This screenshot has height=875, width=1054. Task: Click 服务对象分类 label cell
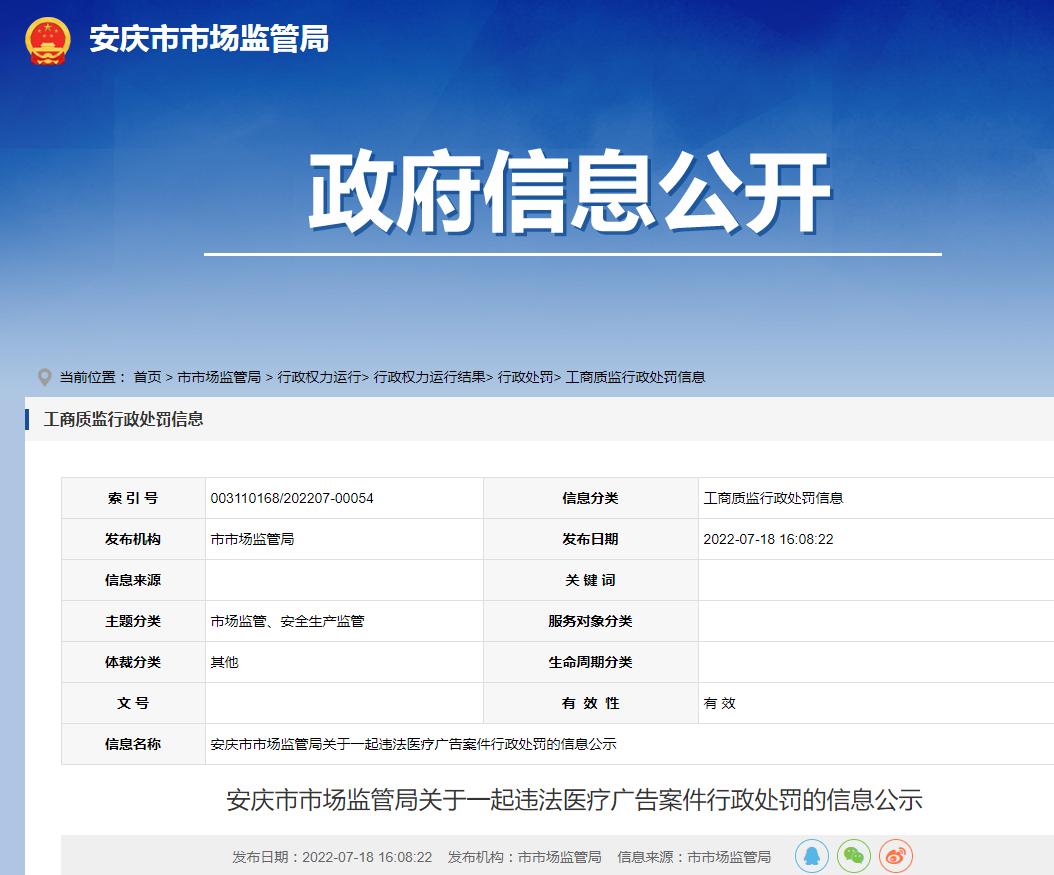(590, 621)
